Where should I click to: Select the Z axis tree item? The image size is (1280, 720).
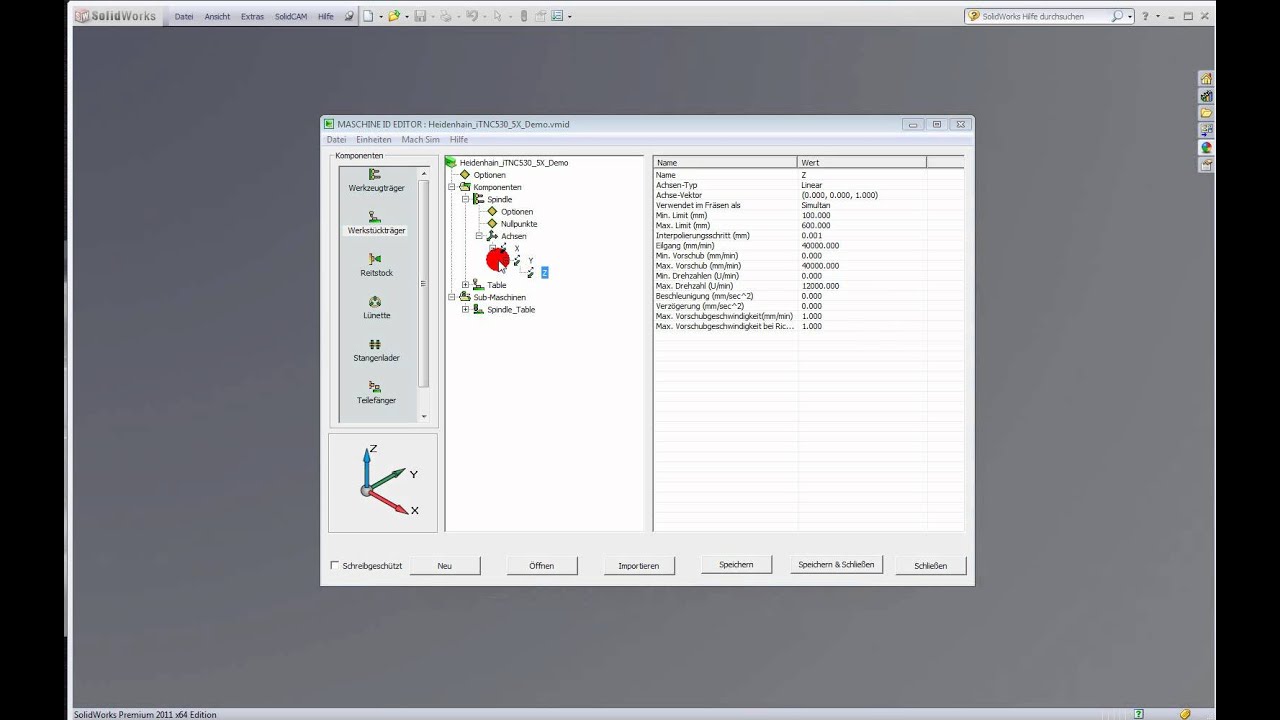545,272
